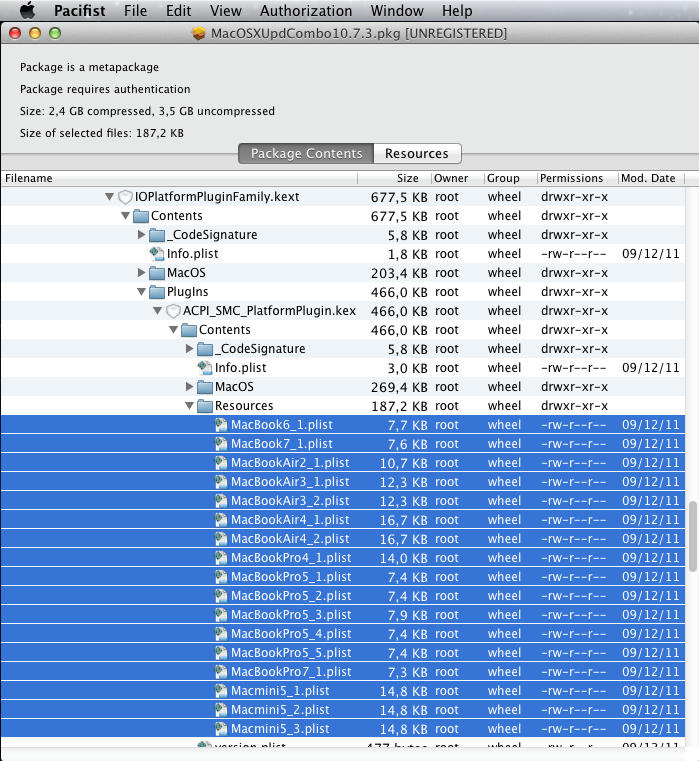Viewport: 699px width, 761px height.
Task: Open the Help menu
Action: (x=457, y=11)
